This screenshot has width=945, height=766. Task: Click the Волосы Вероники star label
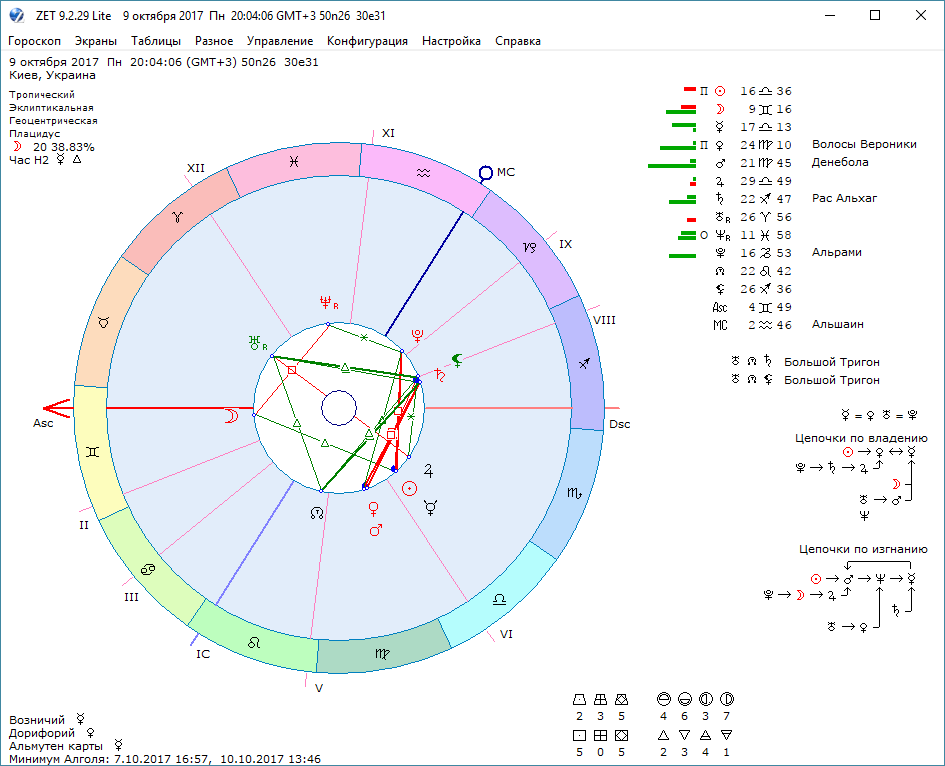(x=864, y=144)
